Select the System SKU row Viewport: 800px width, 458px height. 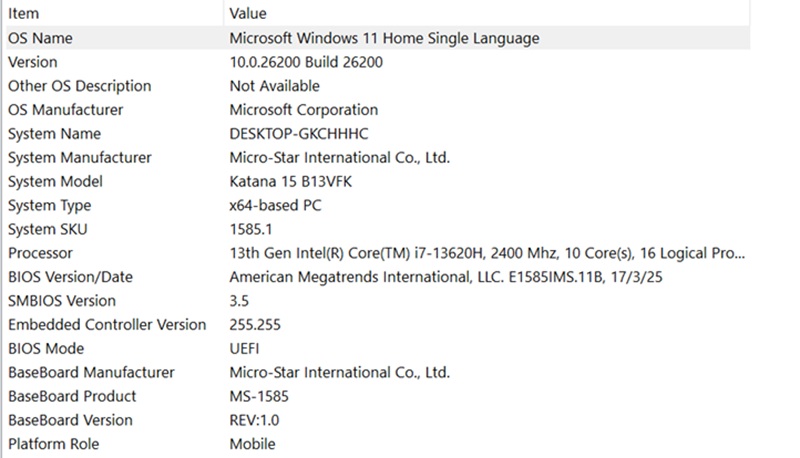(x=378, y=229)
